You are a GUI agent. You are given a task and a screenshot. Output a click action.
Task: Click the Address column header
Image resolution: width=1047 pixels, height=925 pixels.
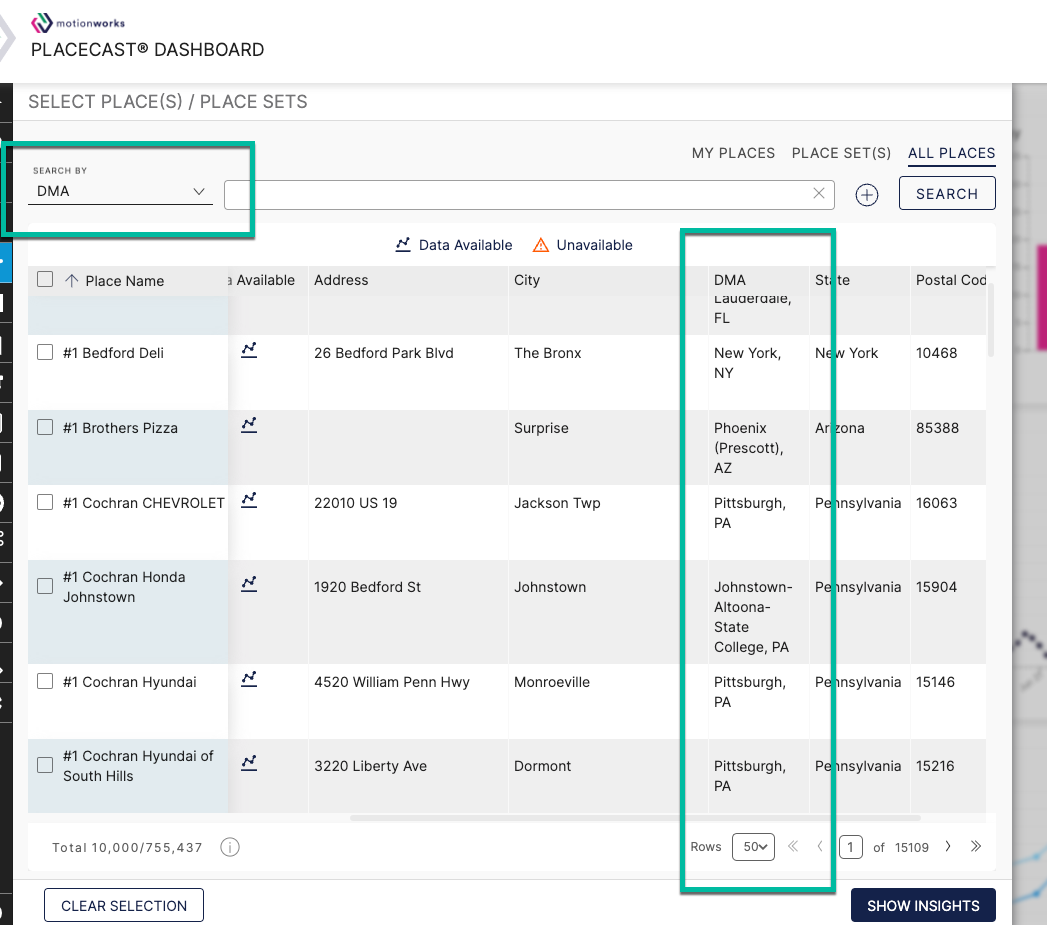(x=341, y=281)
